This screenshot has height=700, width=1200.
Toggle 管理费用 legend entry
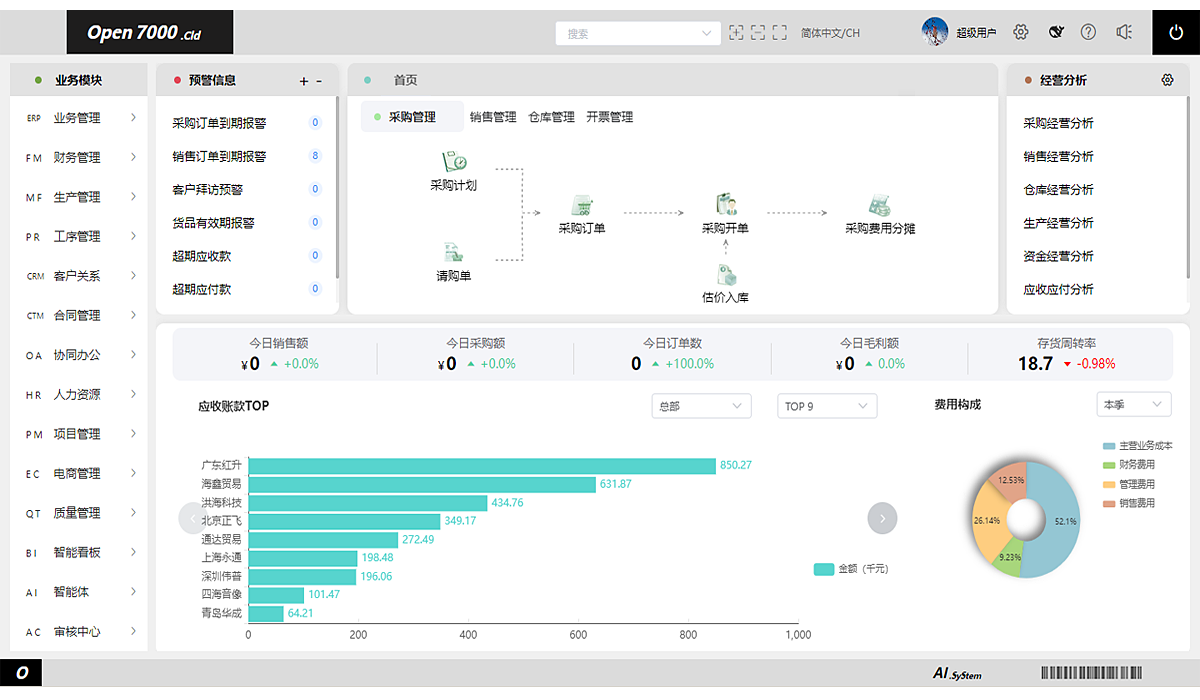pos(1129,484)
